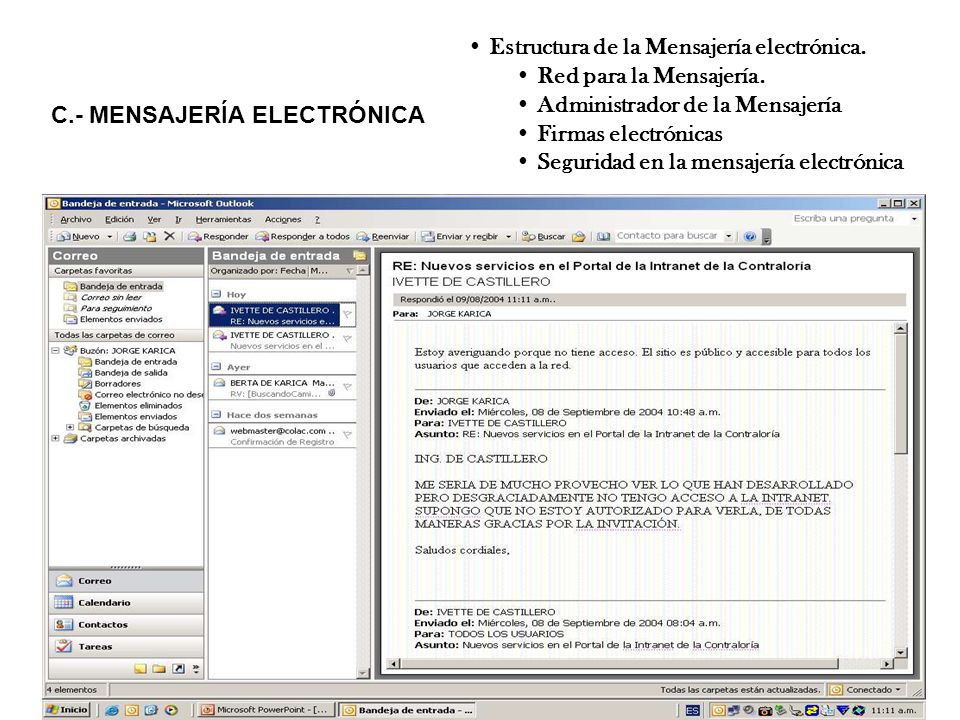Screen dimensions: 960x720
Task: Open the Enviar y recibir dropdown arrow
Action: [x=508, y=236]
